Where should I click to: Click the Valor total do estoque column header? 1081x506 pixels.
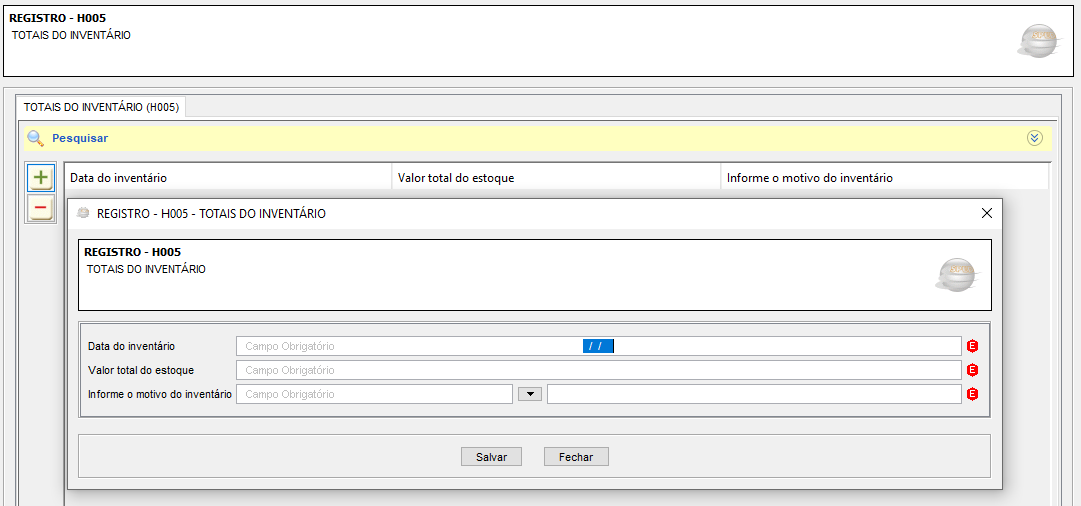[x=456, y=178]
